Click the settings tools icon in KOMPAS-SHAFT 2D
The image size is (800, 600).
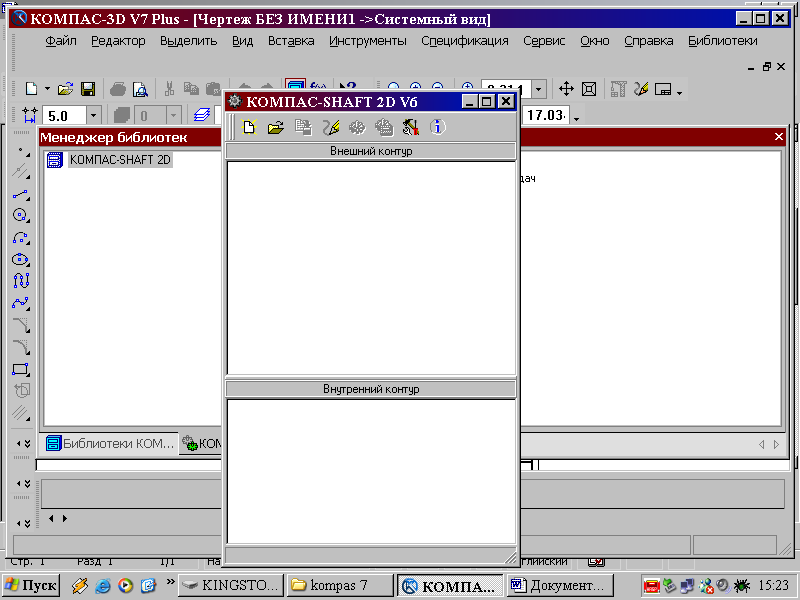coord(410,127)
